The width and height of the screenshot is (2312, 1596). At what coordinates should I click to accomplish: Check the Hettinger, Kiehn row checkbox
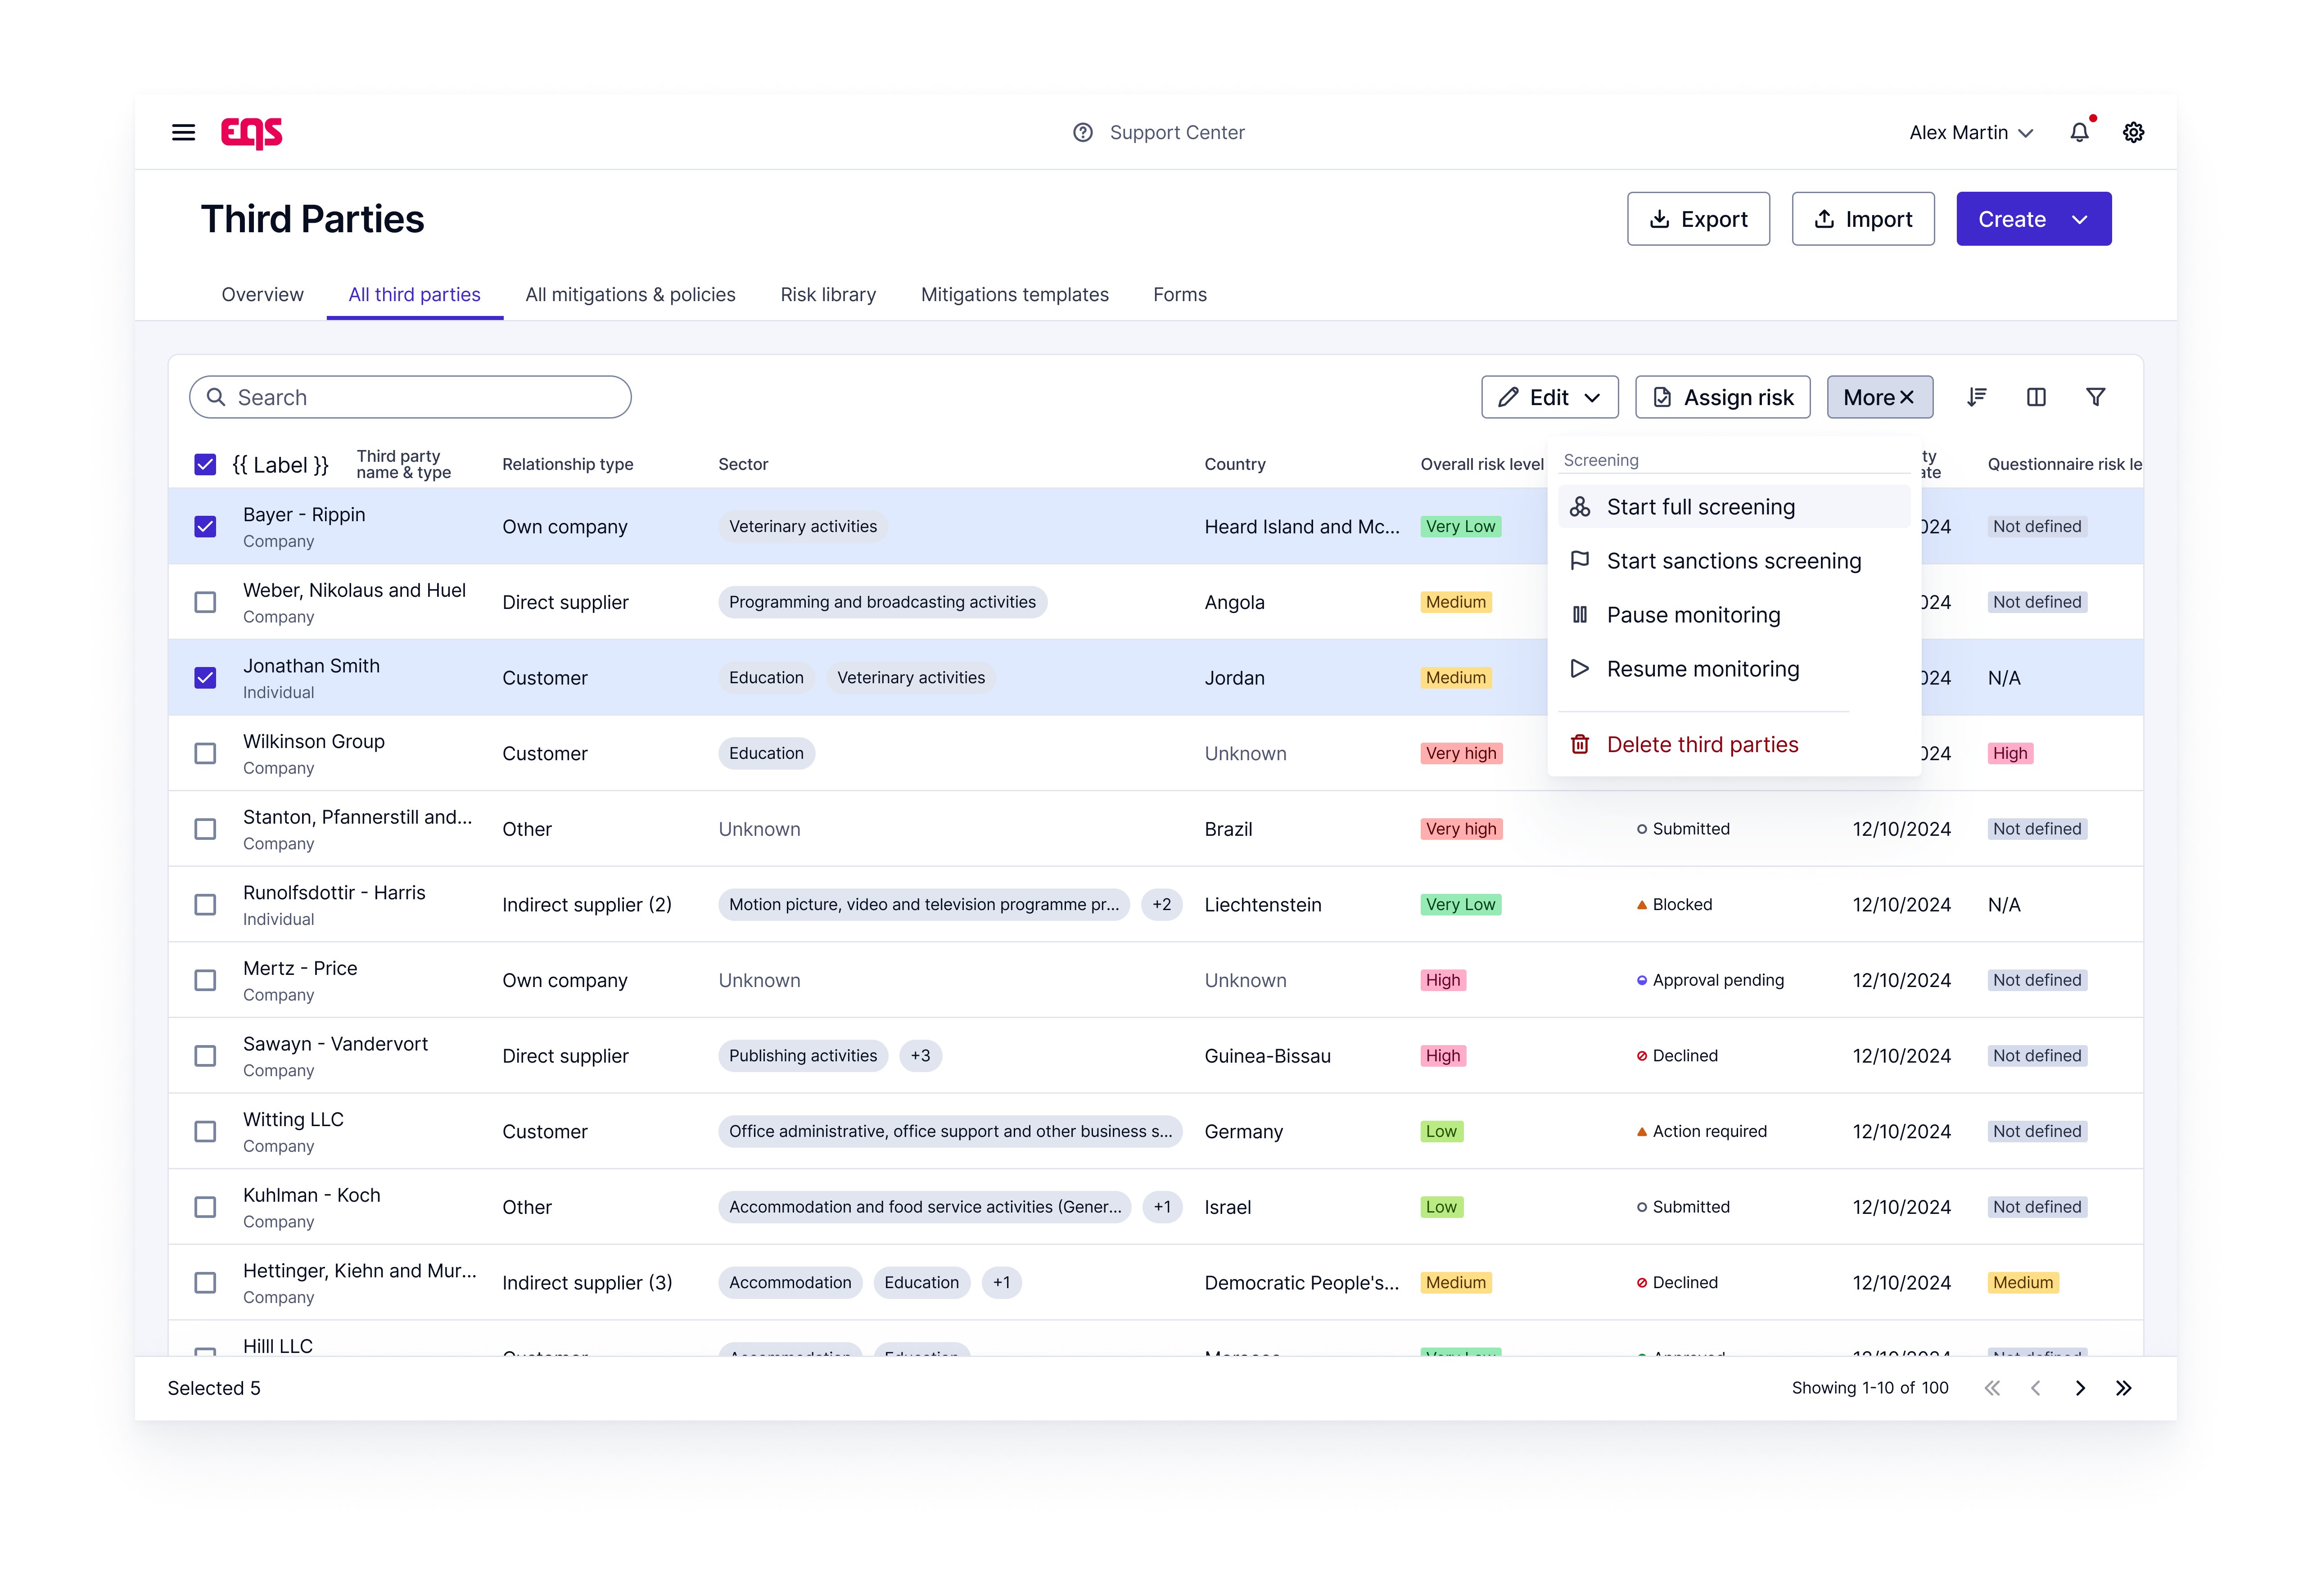205,1282
